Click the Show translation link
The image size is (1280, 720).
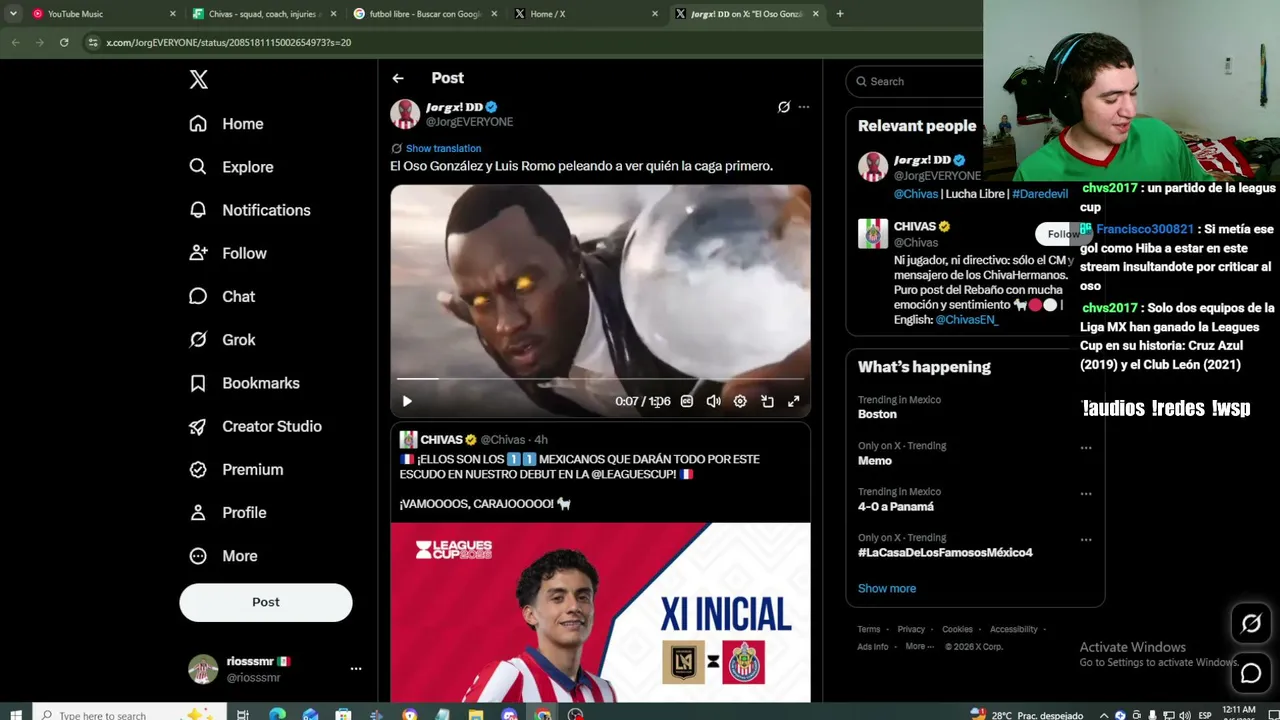tap(443, 148)
